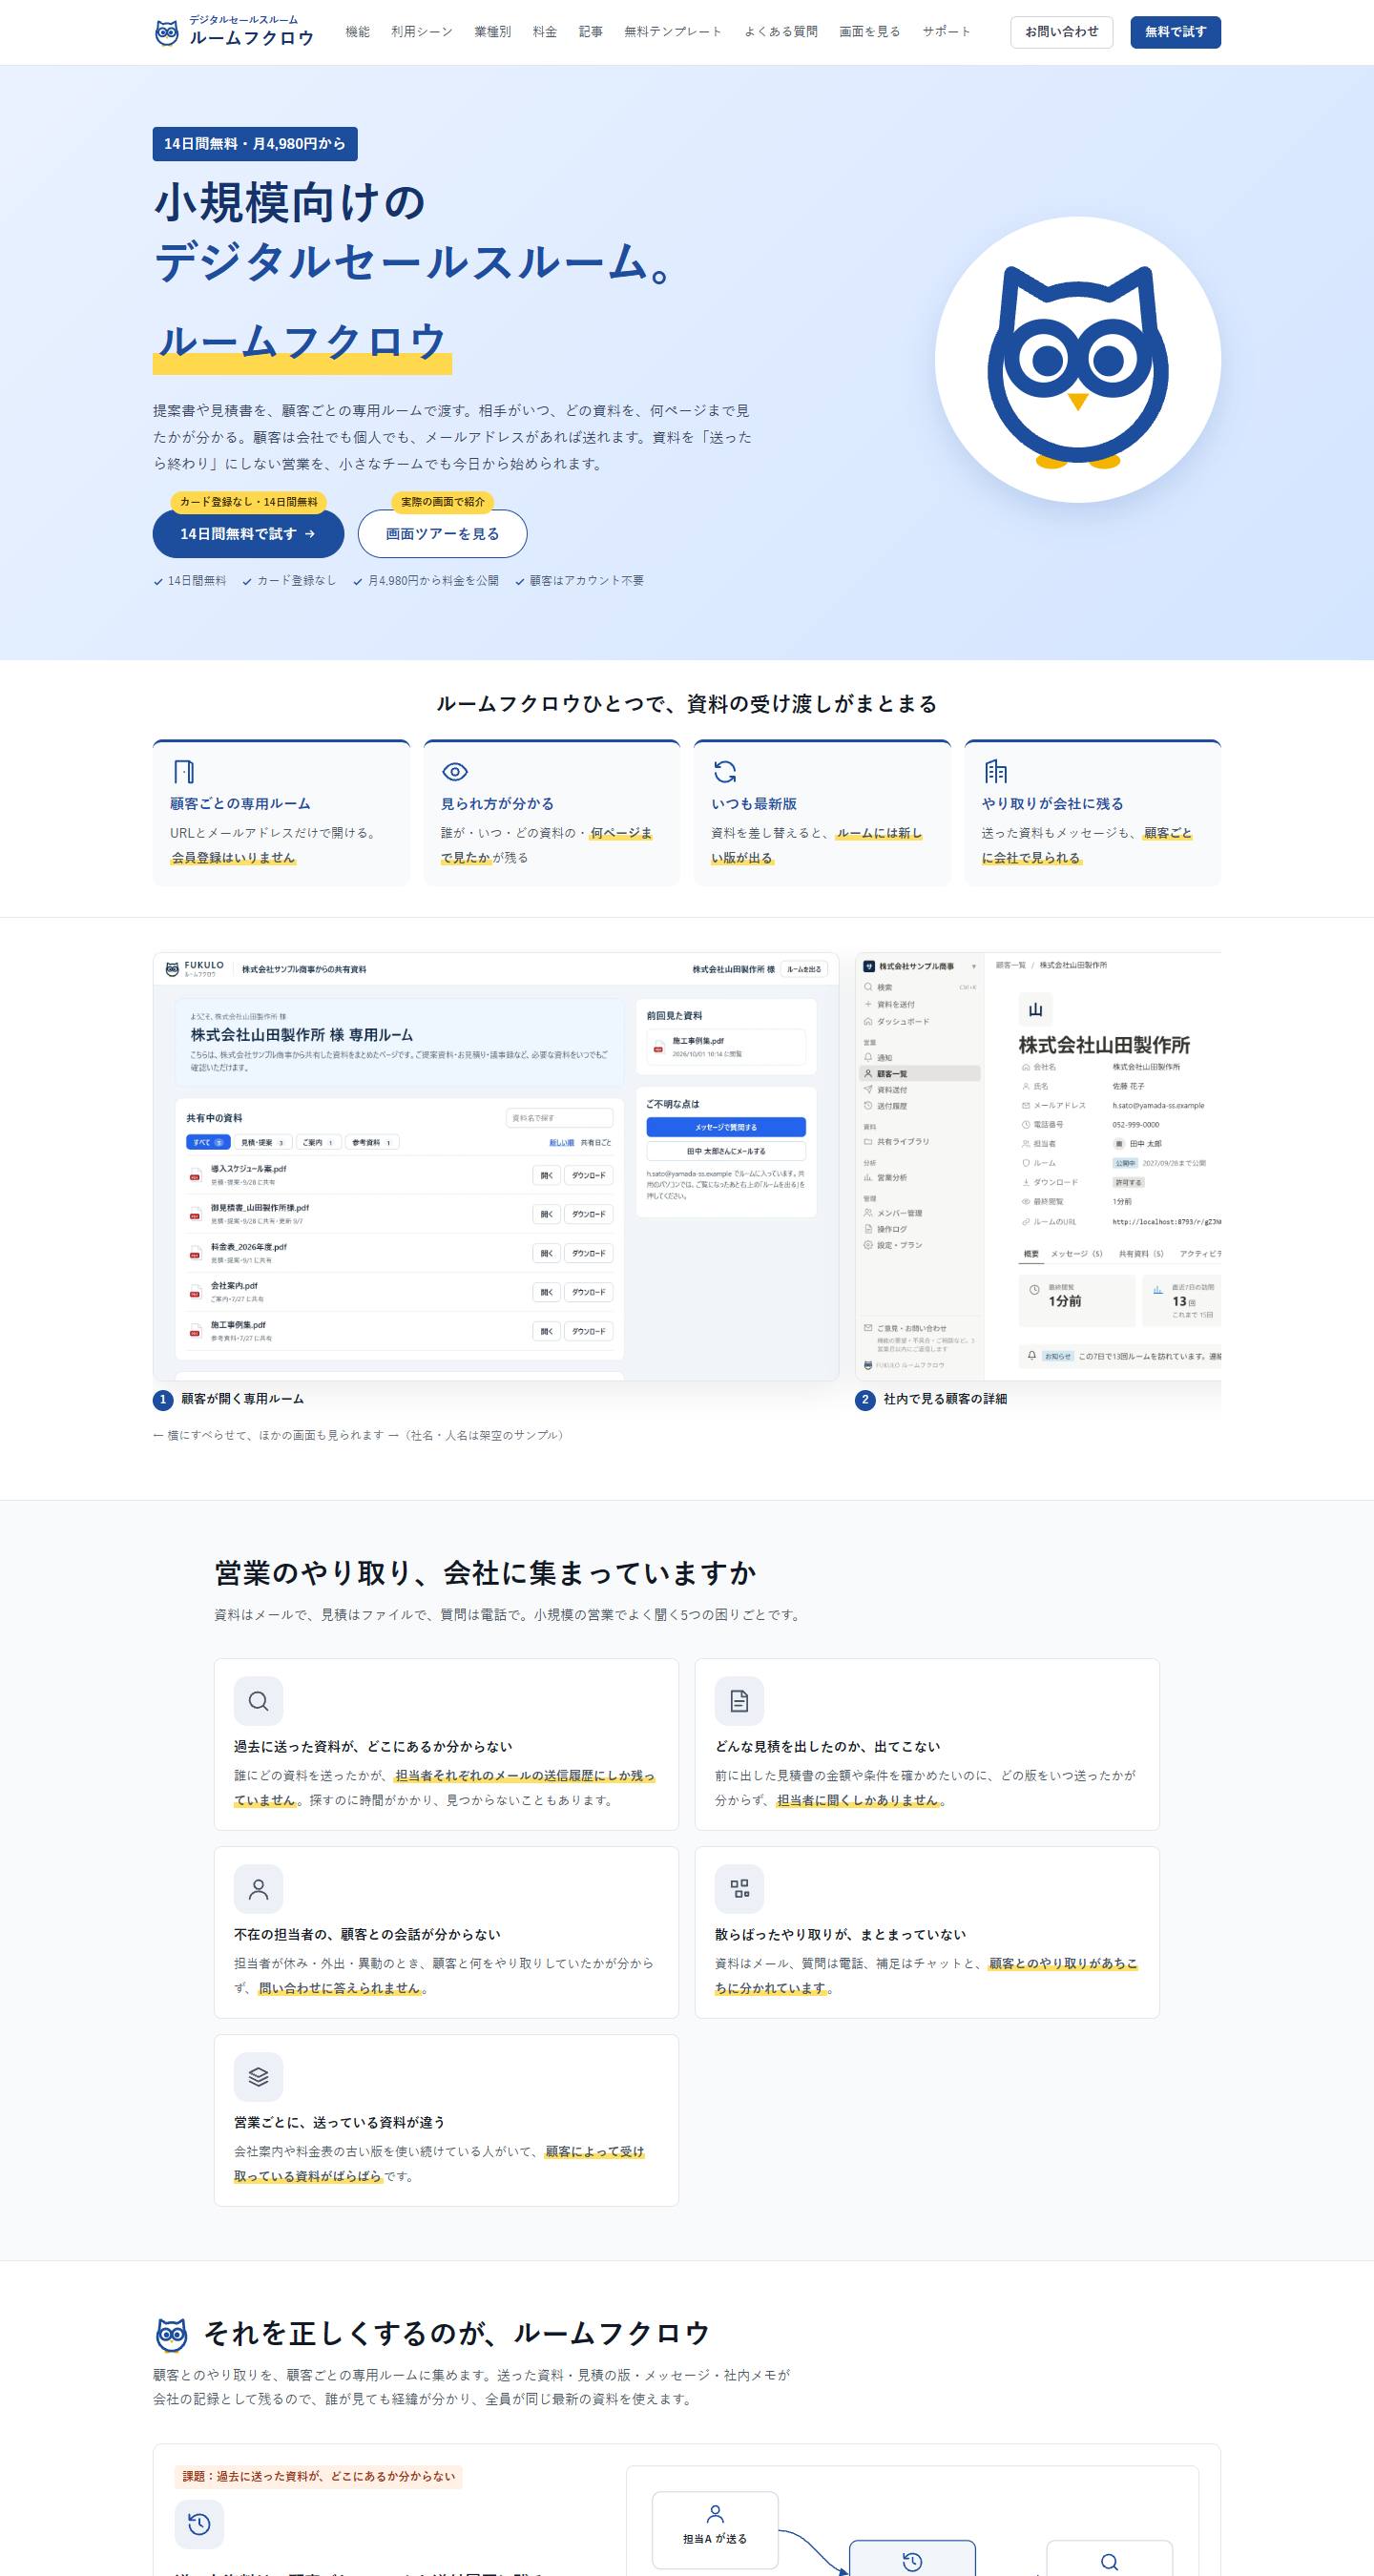Open 画面を見る in the top navigation
The image size is (1374, 2576).
point(870,32)
